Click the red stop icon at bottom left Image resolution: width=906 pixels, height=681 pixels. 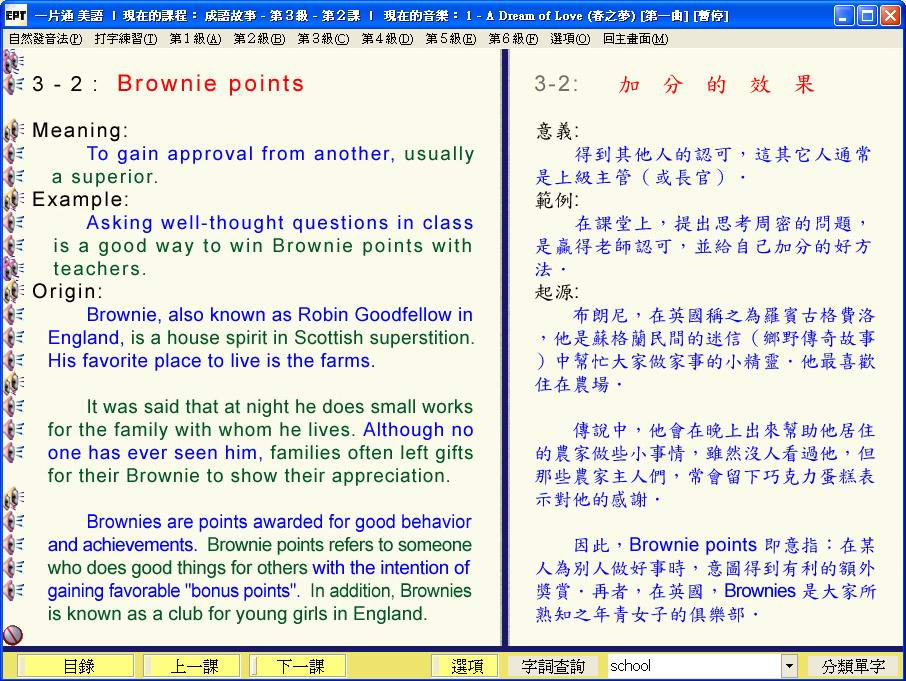click(13, 635)
